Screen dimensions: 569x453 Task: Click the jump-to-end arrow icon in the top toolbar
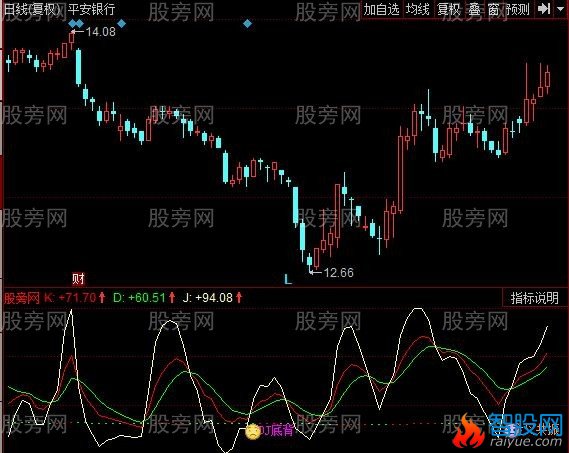[544, 9]
